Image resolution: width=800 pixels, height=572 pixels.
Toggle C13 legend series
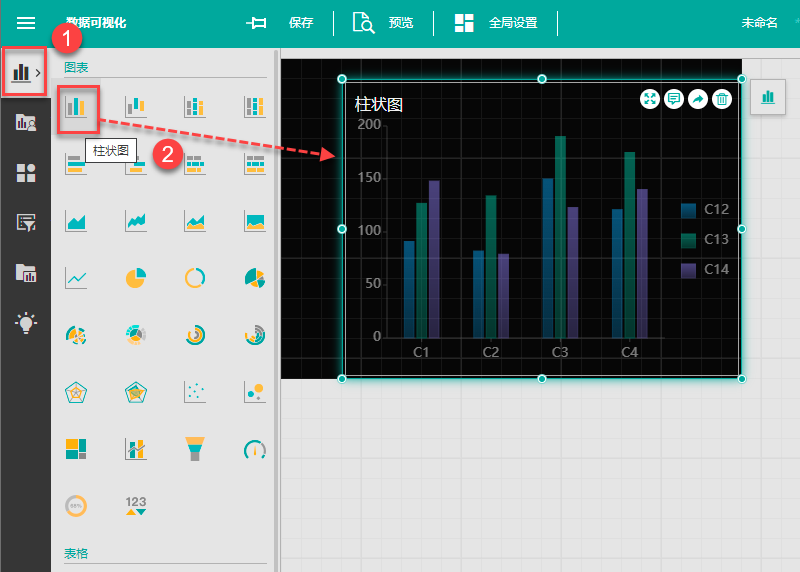[x=705, y=240]
